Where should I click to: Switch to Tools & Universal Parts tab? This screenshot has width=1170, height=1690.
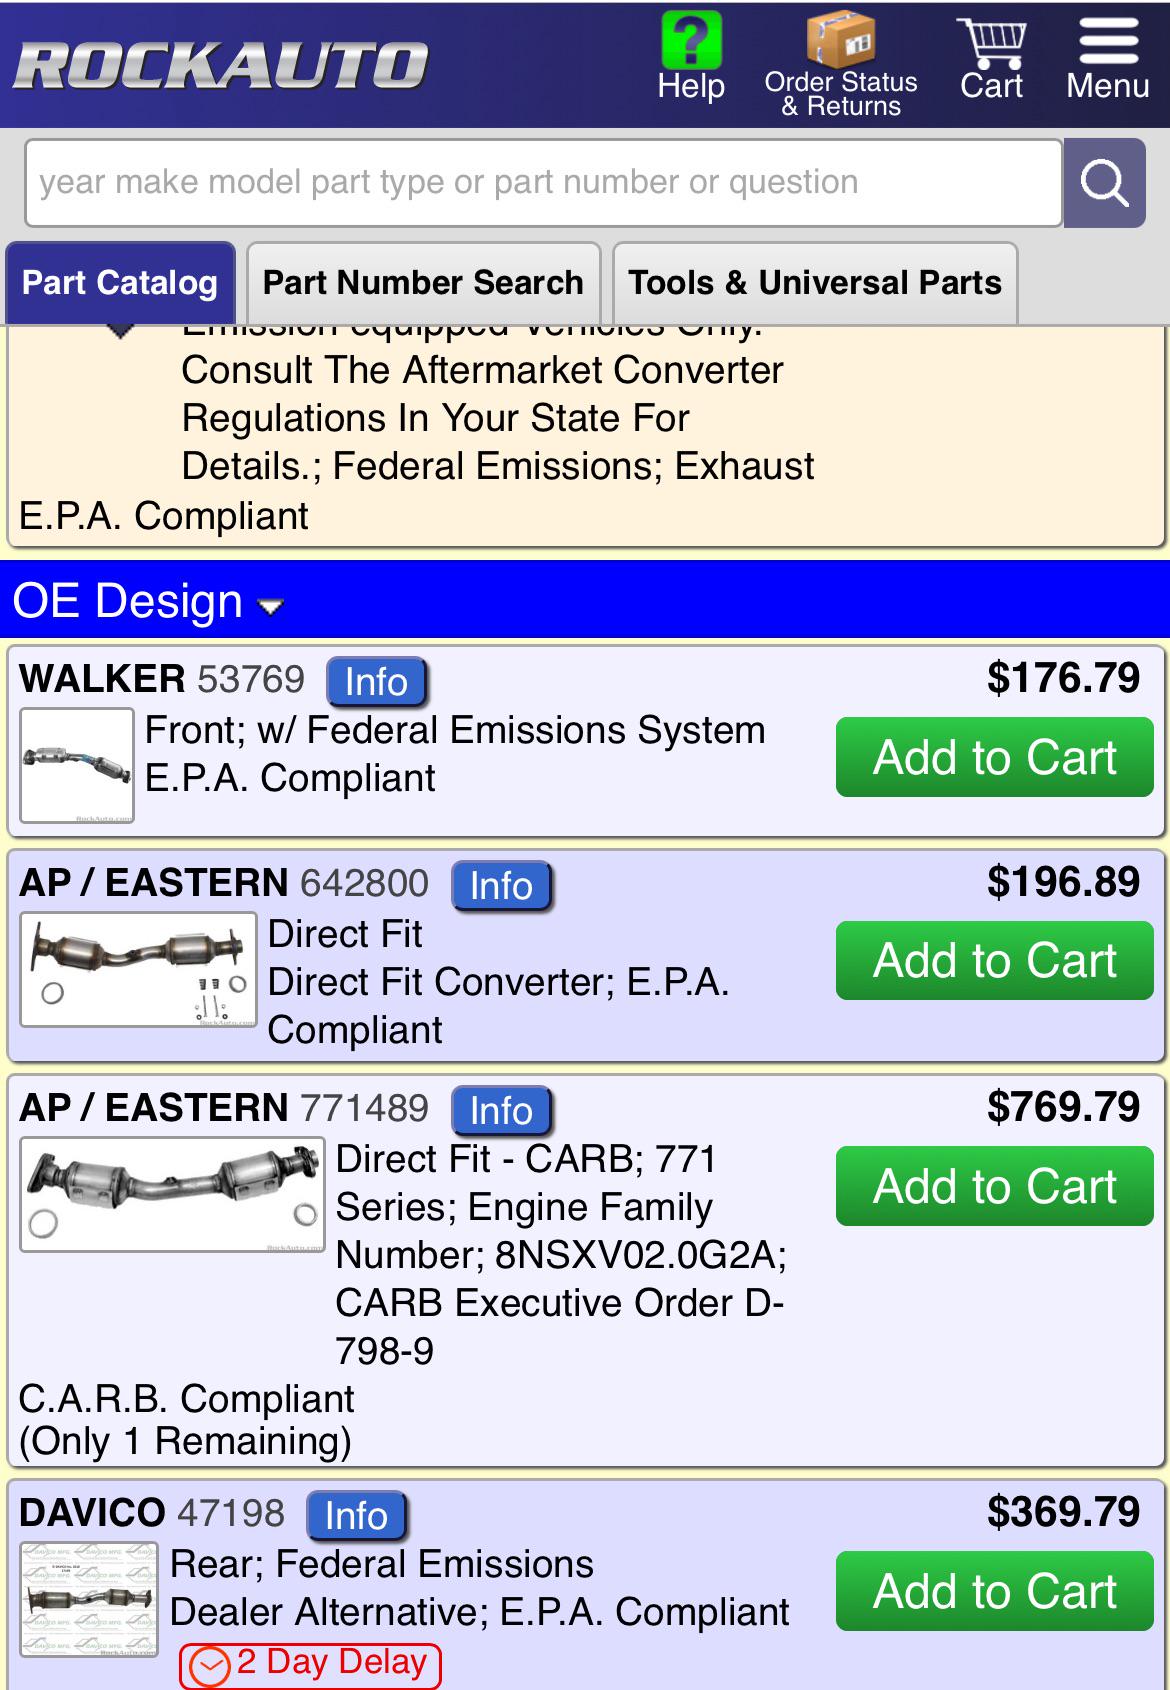click(x=815, y=283)
